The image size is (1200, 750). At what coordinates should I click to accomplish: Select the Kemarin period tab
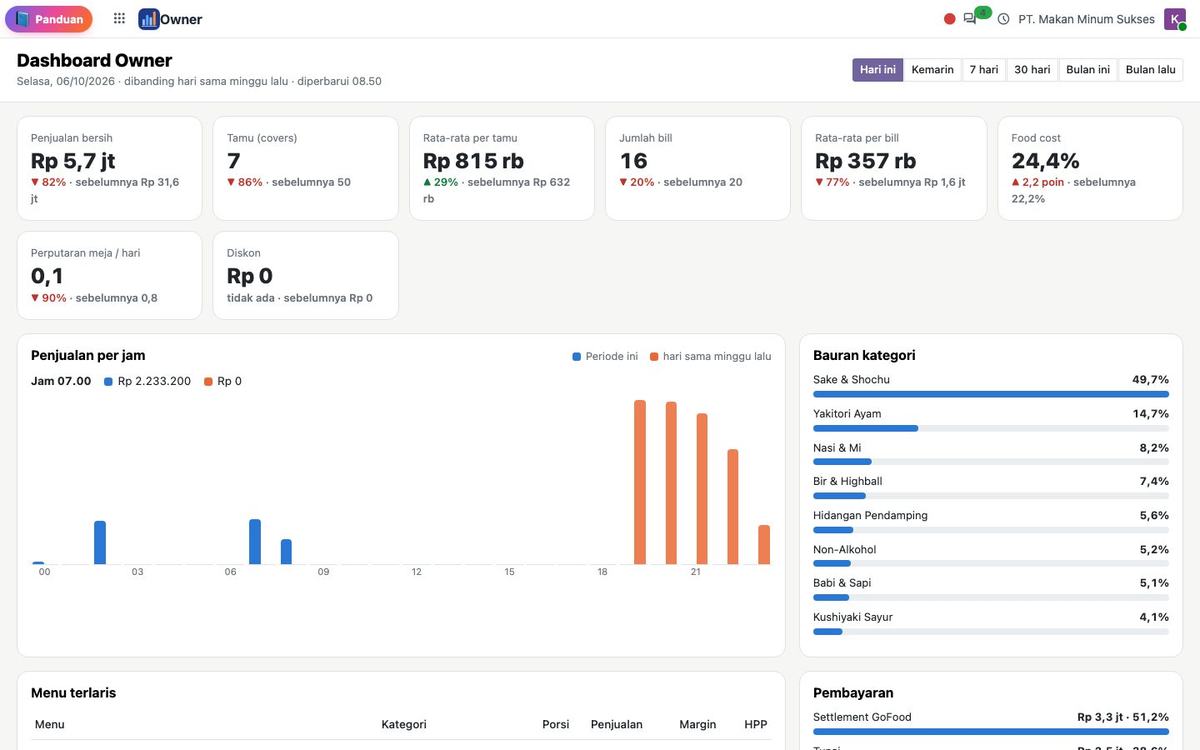pos(933,70)
